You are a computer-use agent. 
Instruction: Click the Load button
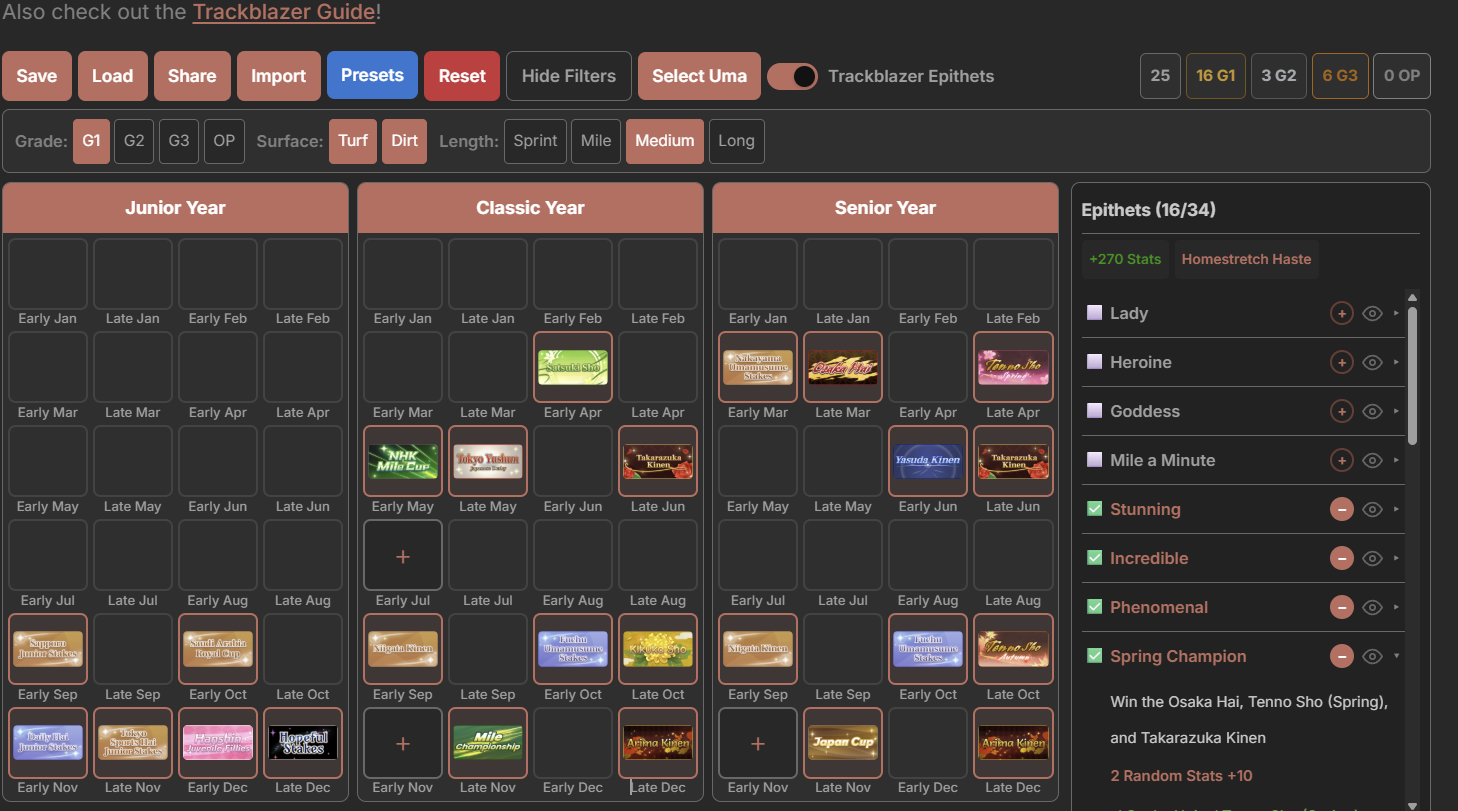[113, 76]
